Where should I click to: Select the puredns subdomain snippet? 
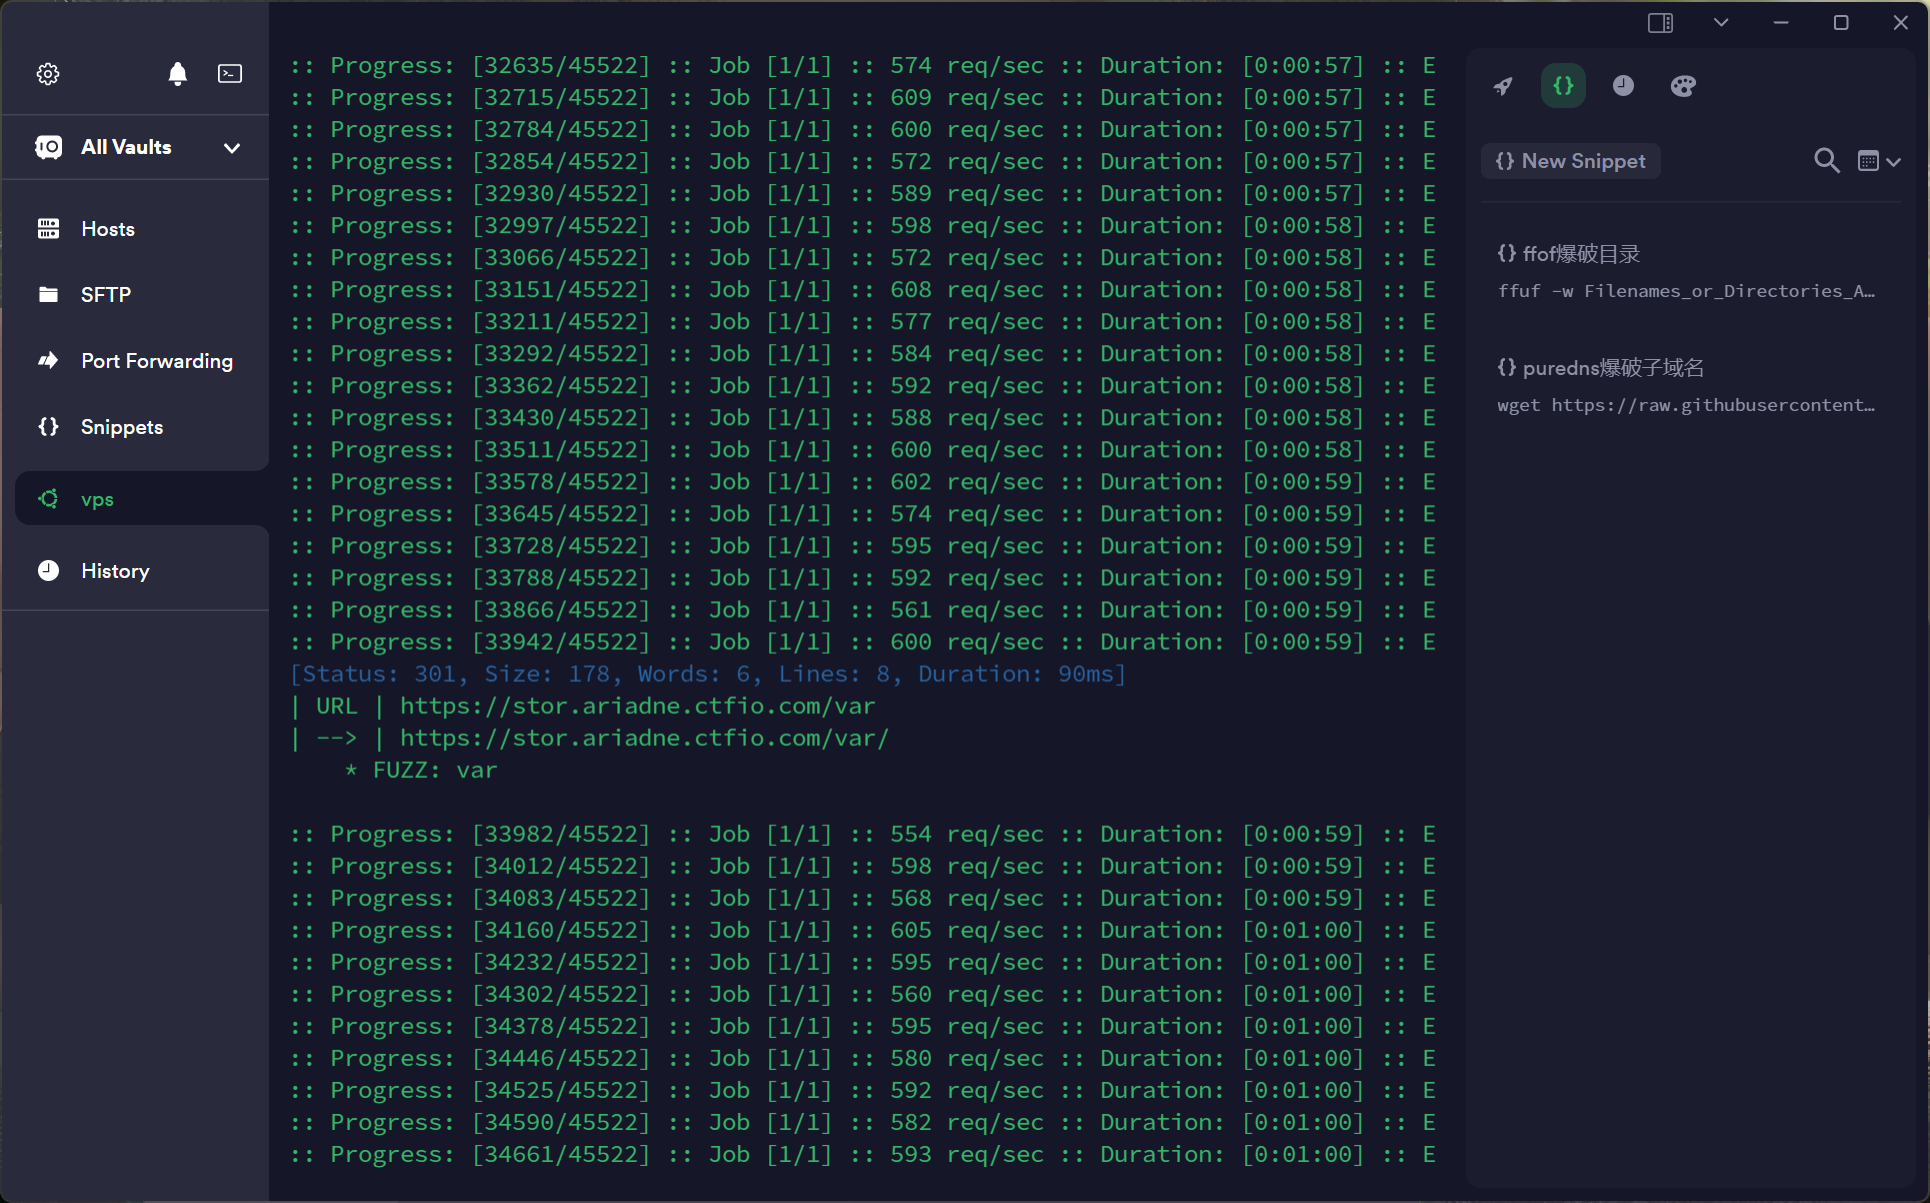click(x=1685, y=386)
